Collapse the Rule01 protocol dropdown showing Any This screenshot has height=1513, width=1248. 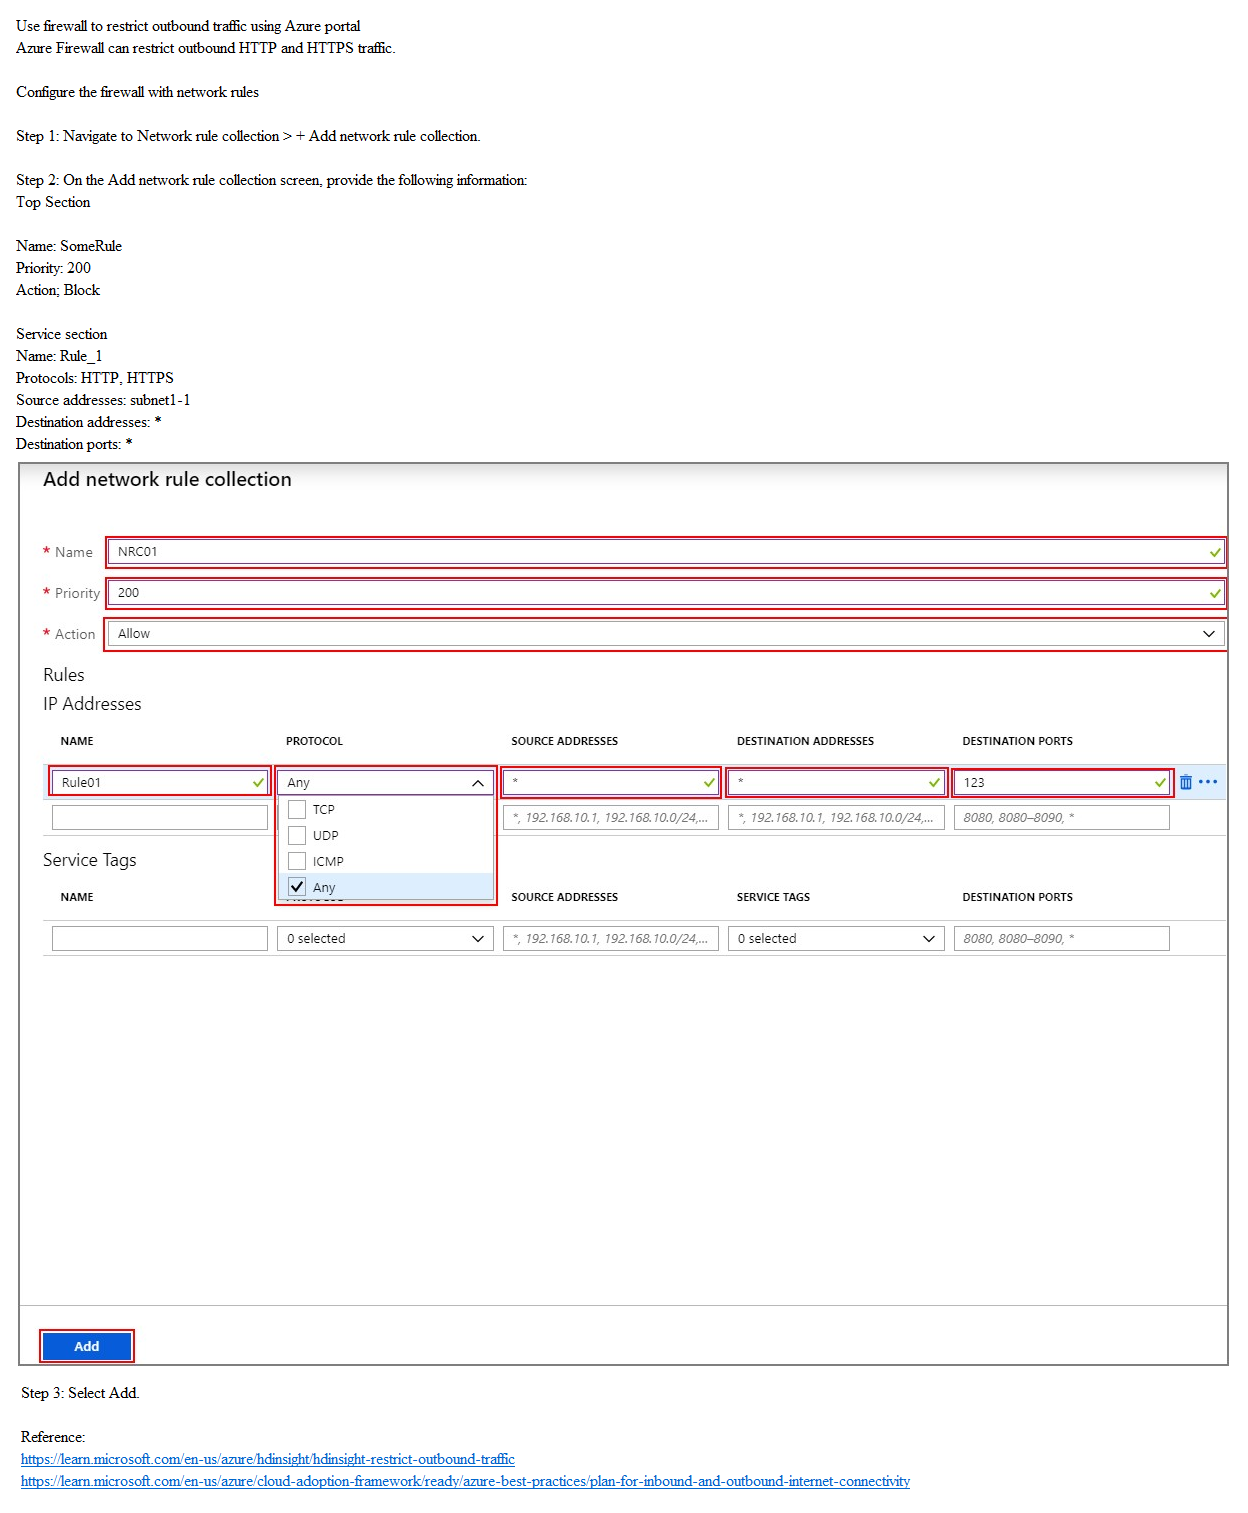click(x=385, y=782)
